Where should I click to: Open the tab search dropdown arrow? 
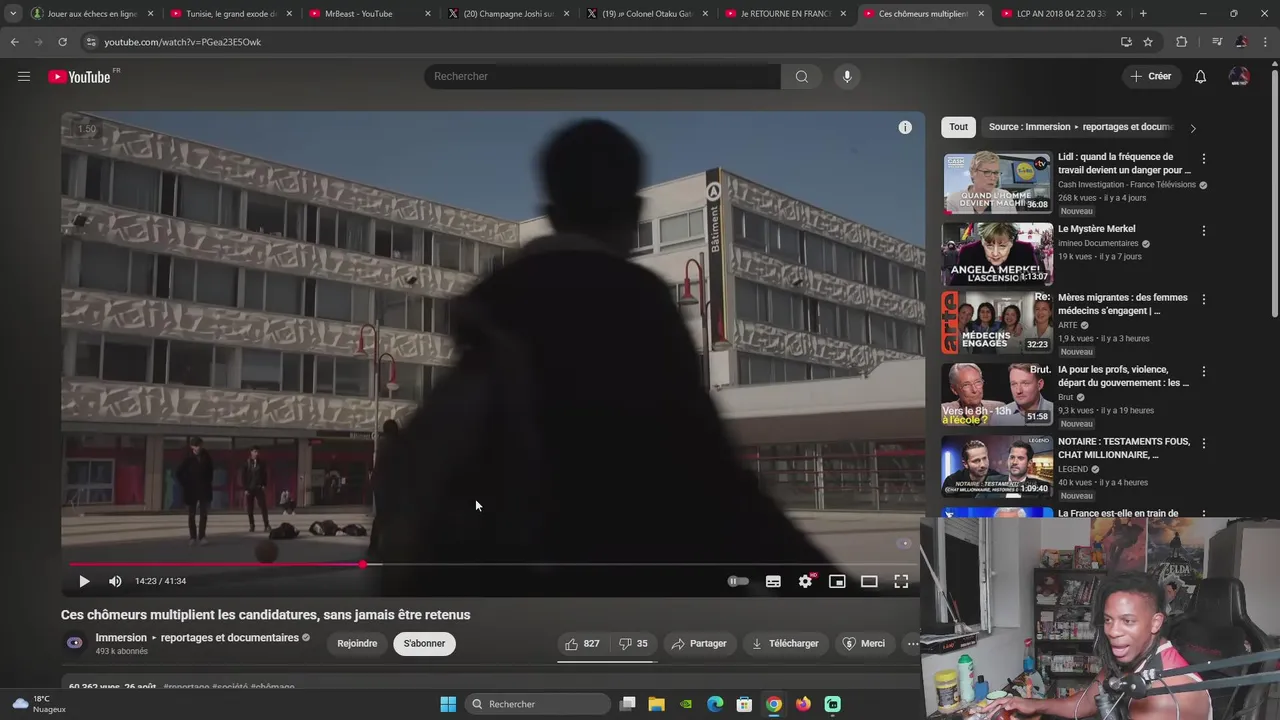point(12,14)
